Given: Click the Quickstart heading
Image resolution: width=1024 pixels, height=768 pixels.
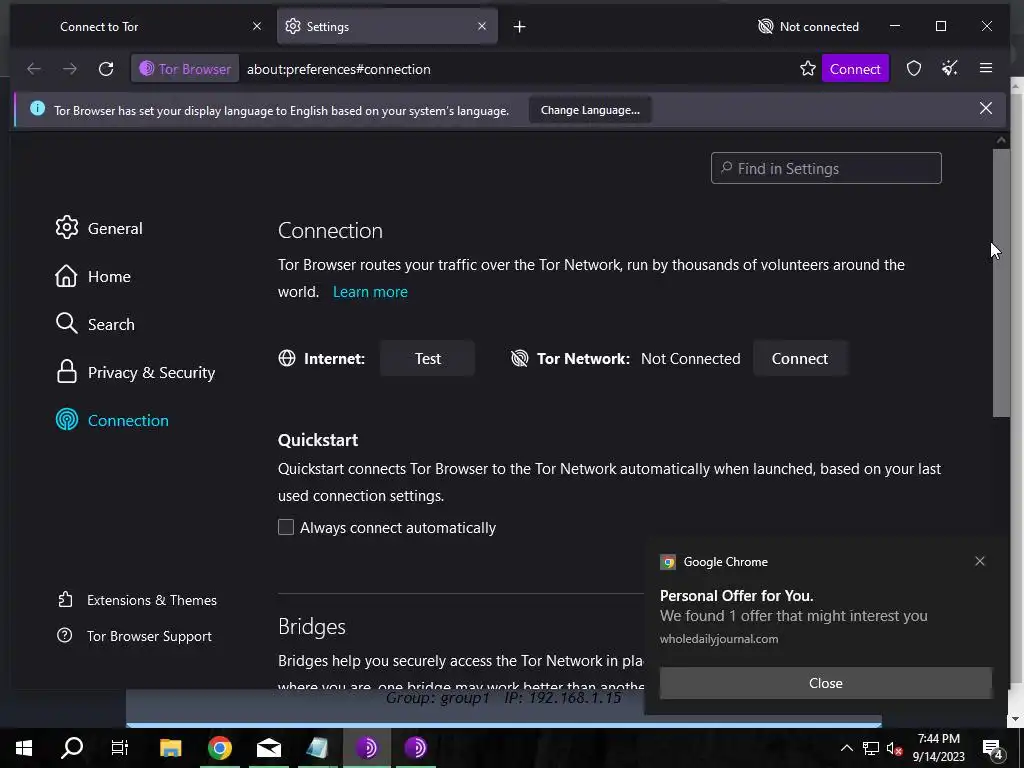Looking at the screenshot, I should pos(318,440).
